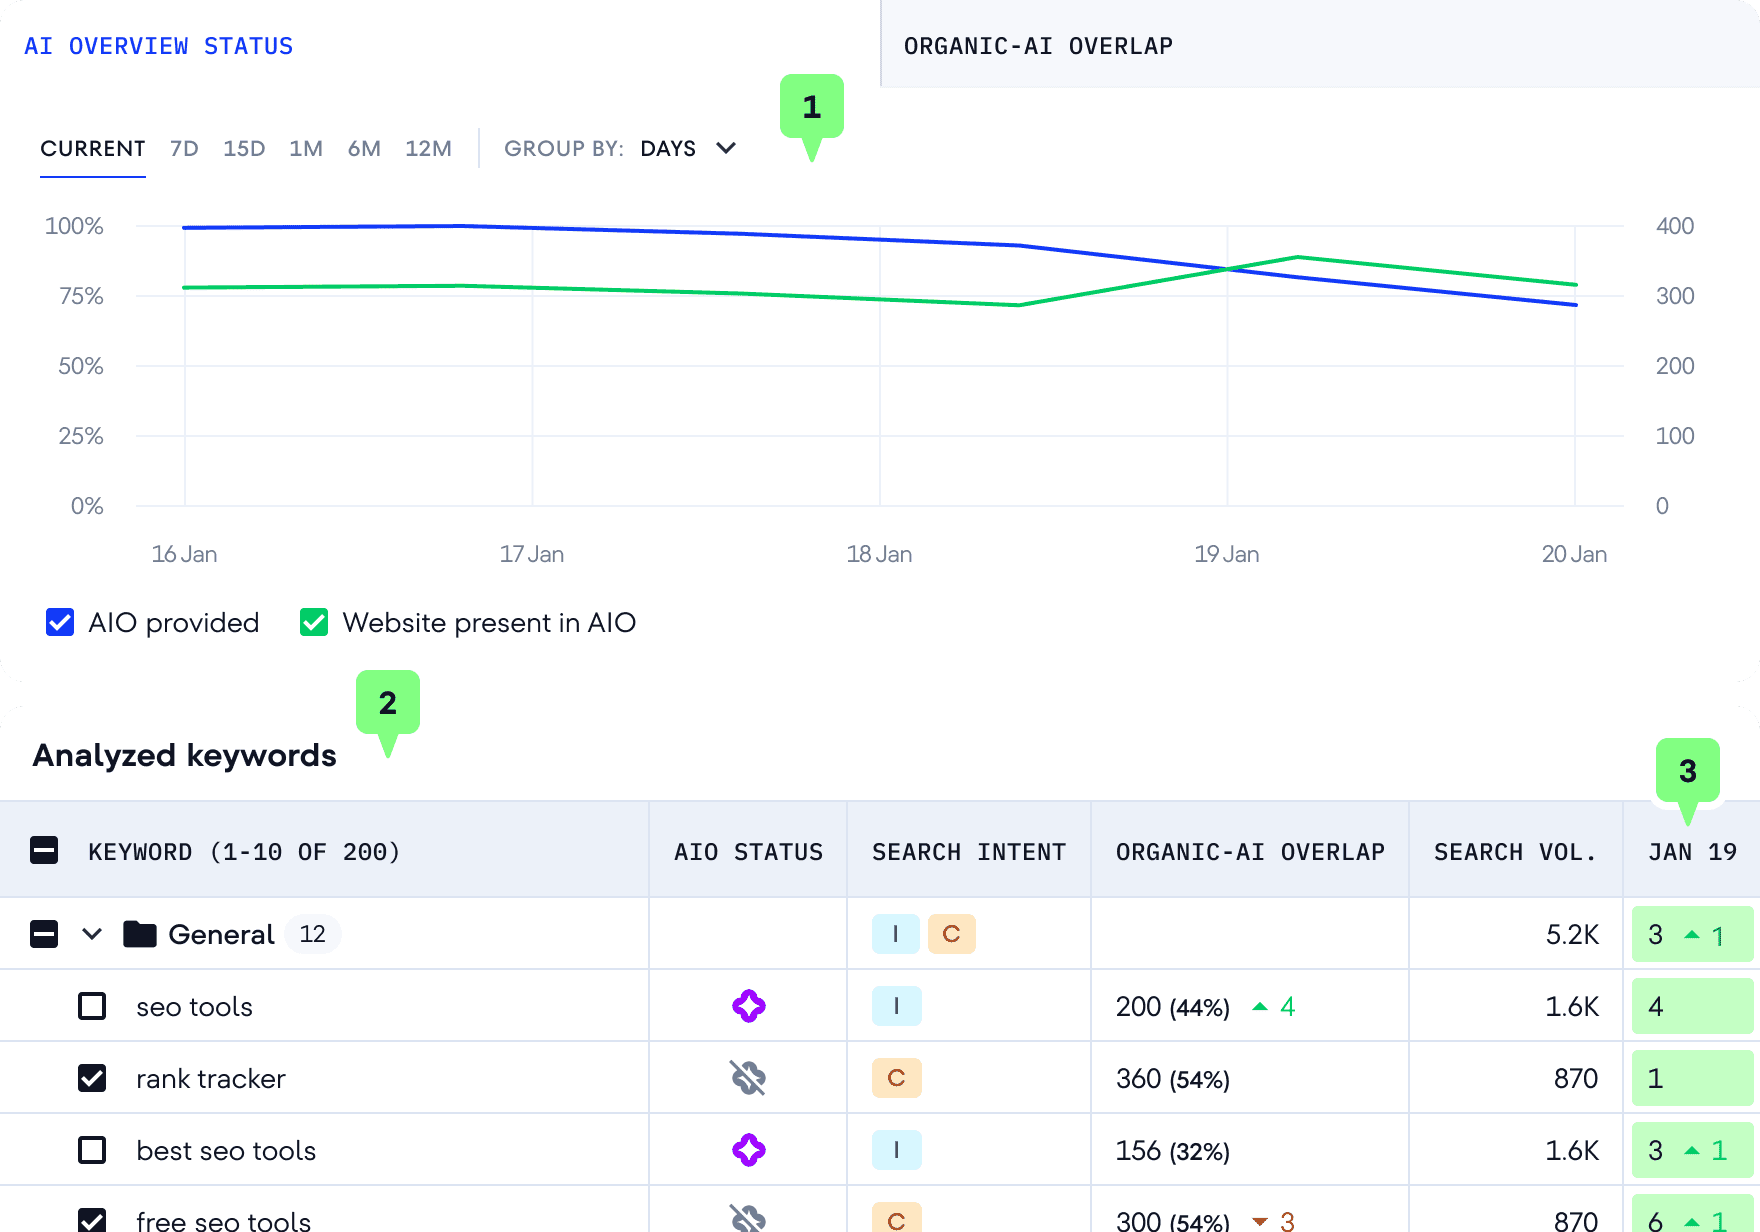The height and width of the screenshot is (1232, 1760).
Task: Select the 7D time range
Action: pyautogui.click(x=184, y=149)
